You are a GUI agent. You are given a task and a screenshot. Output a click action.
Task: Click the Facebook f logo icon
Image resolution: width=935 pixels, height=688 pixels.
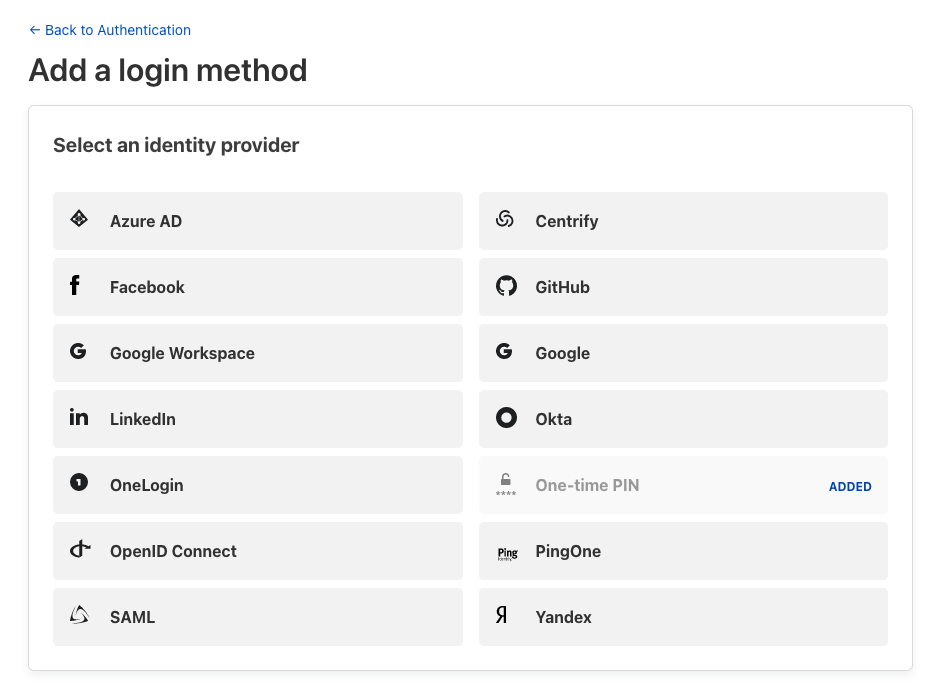pyautogui.click(x=75, y=286)
